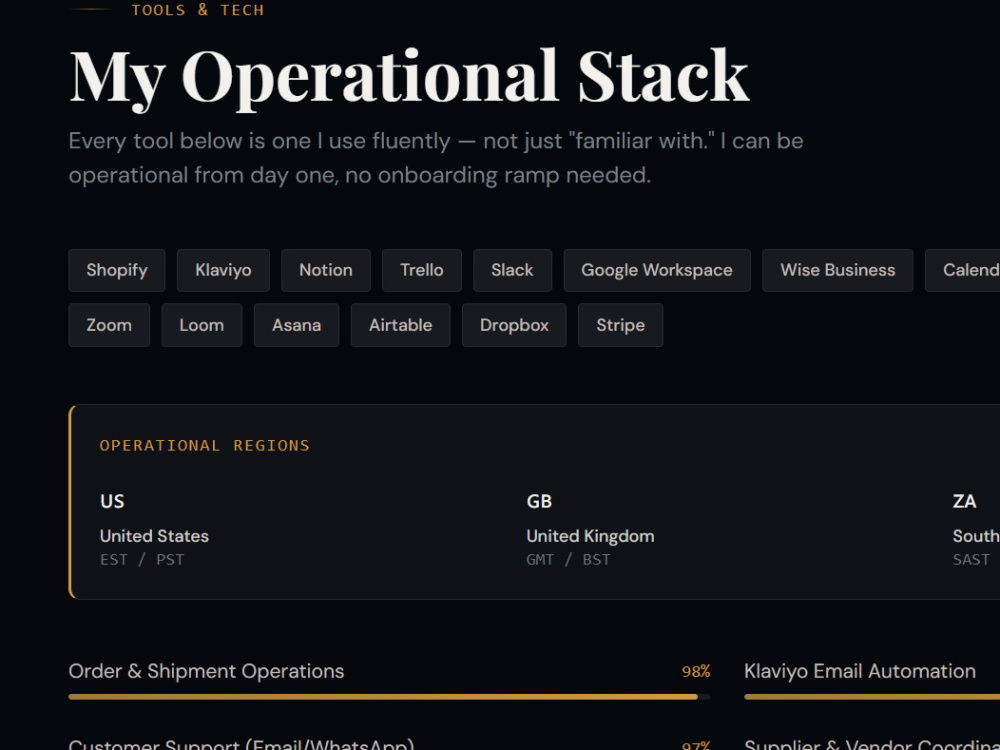Click the 'EST / PST' timezone text

tap(142, 559)
